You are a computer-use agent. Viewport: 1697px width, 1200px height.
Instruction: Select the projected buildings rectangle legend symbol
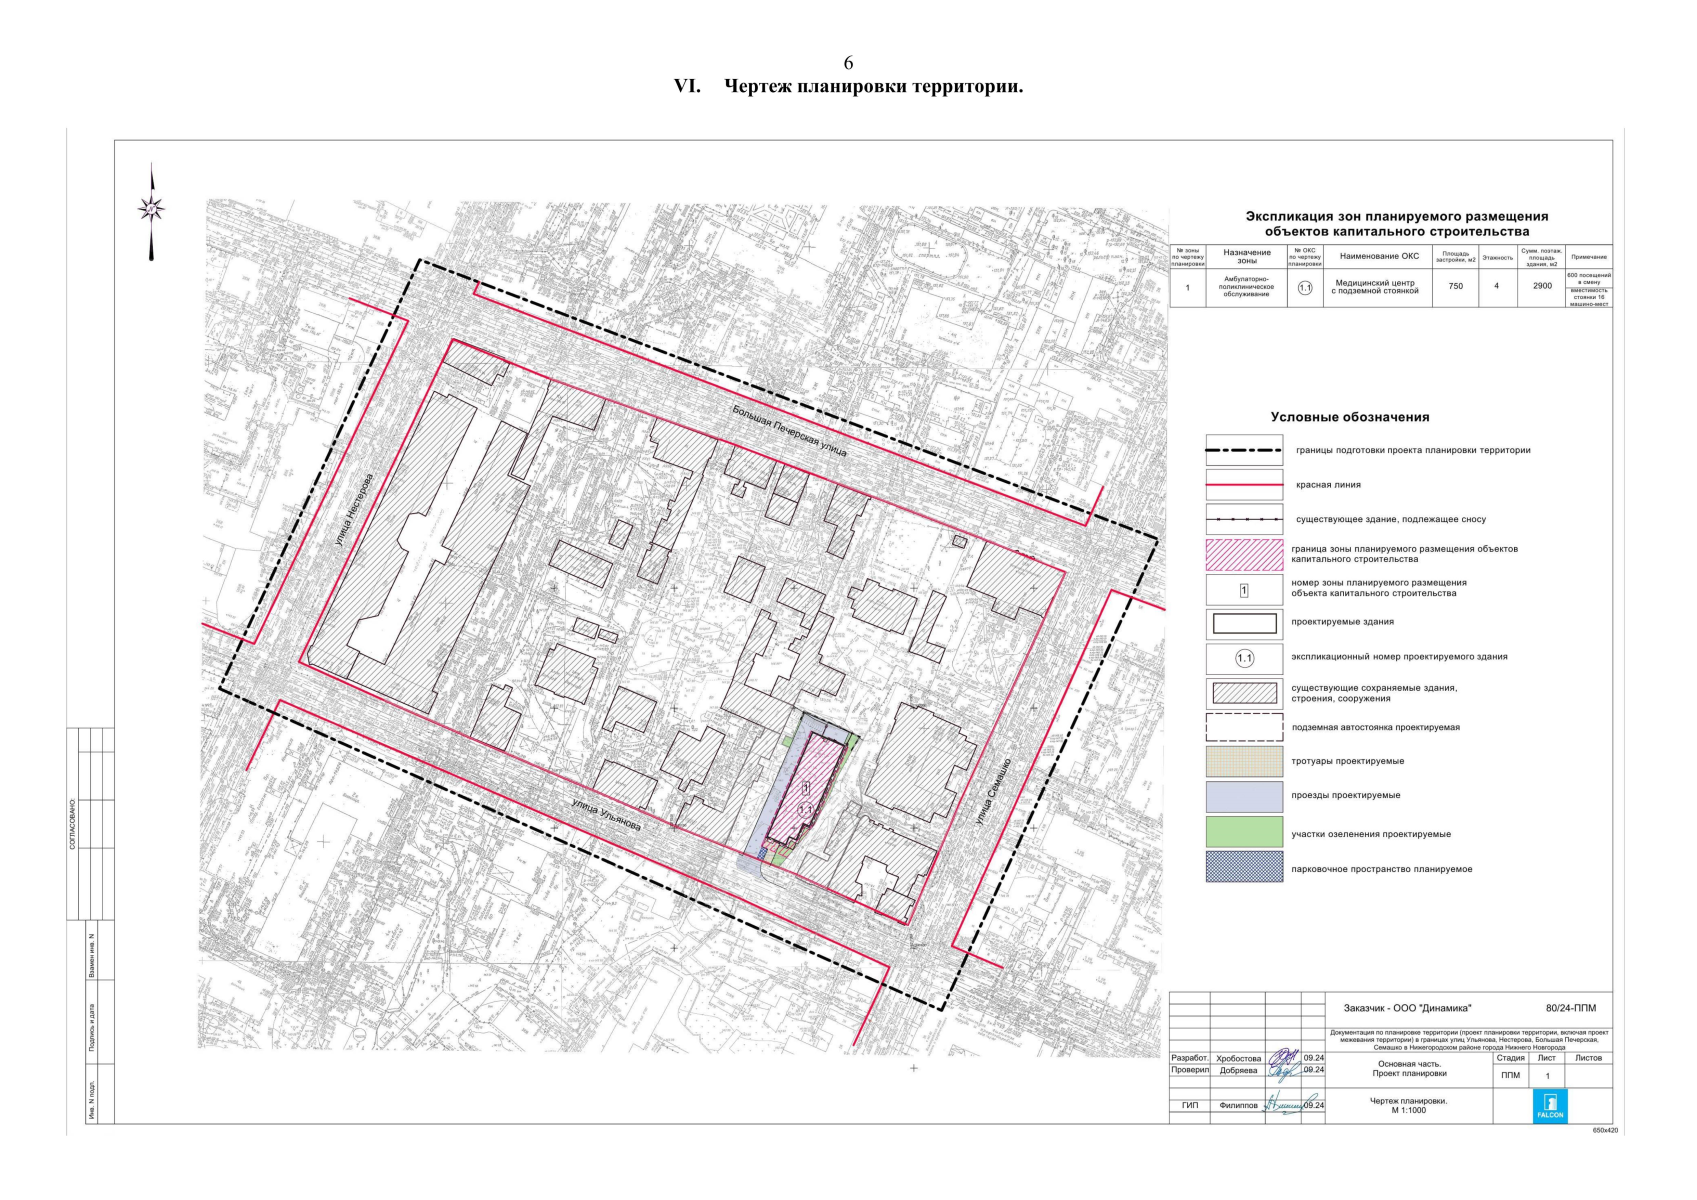(x=1244, y=623)
